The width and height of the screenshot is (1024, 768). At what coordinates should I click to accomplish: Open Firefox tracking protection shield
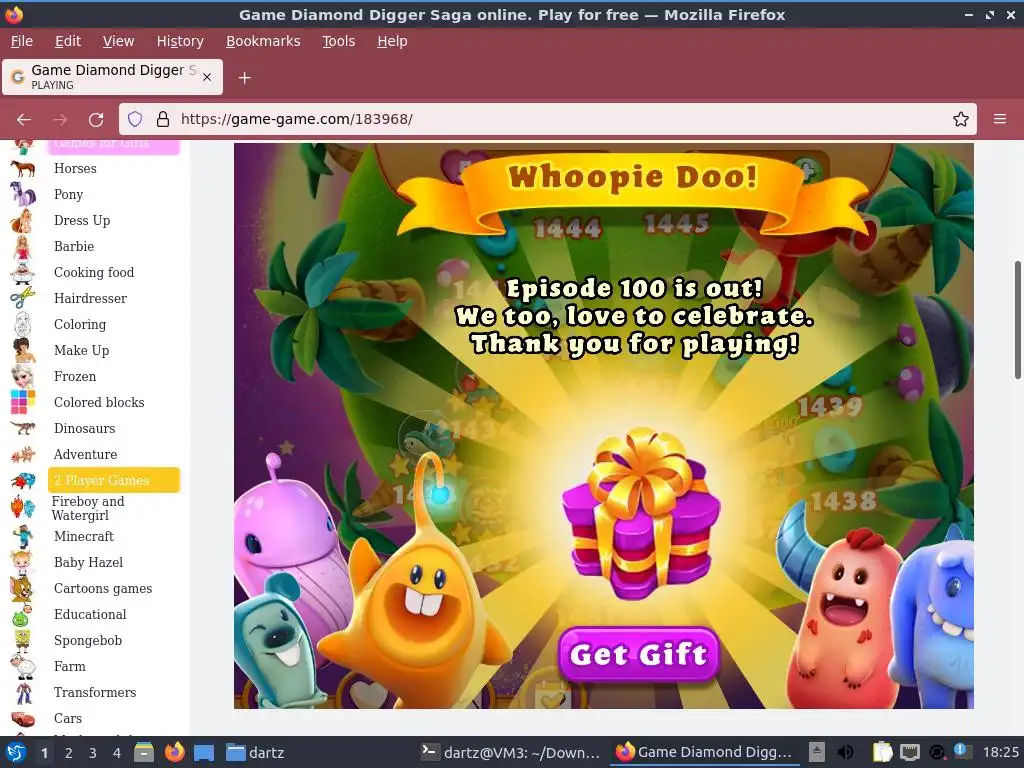(135, 119)
